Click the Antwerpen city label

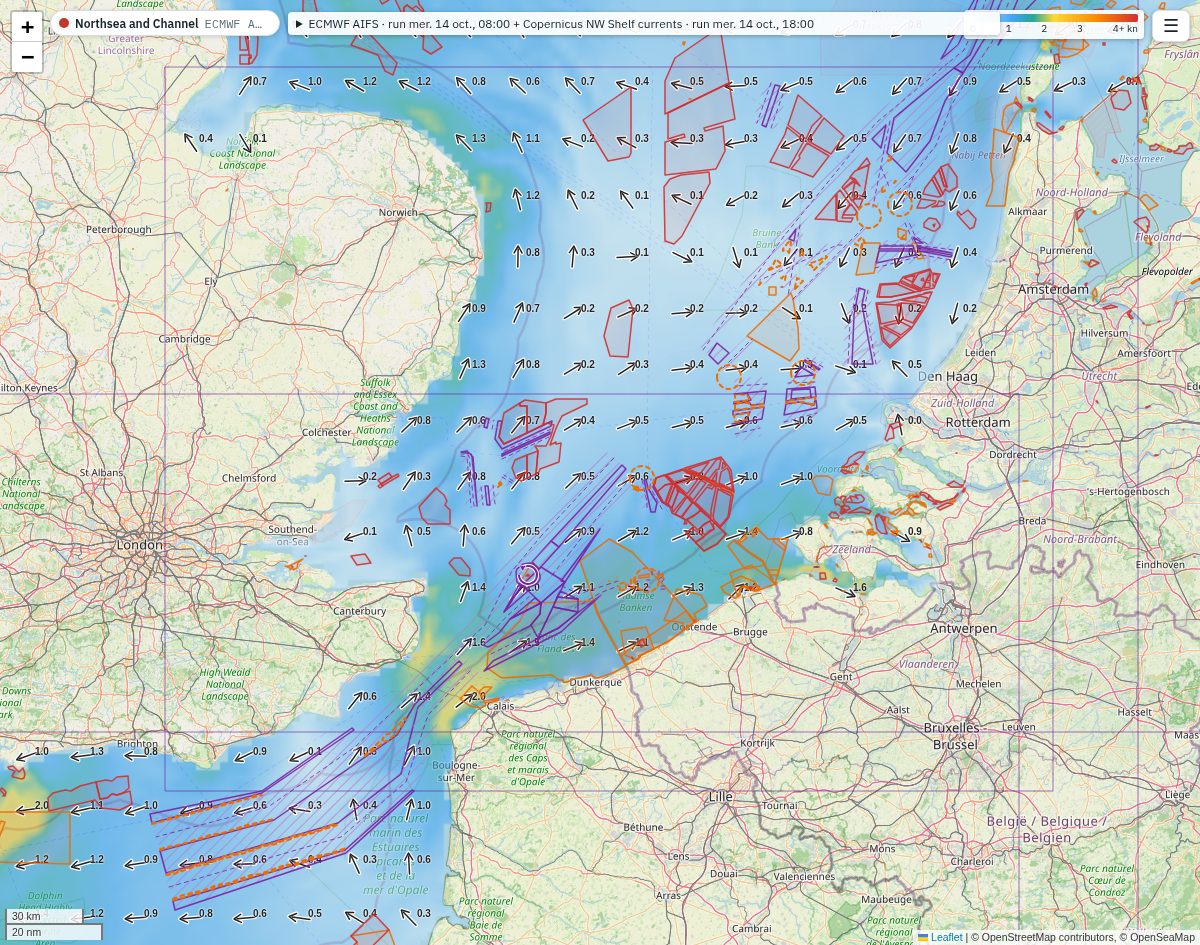(963, 628)
